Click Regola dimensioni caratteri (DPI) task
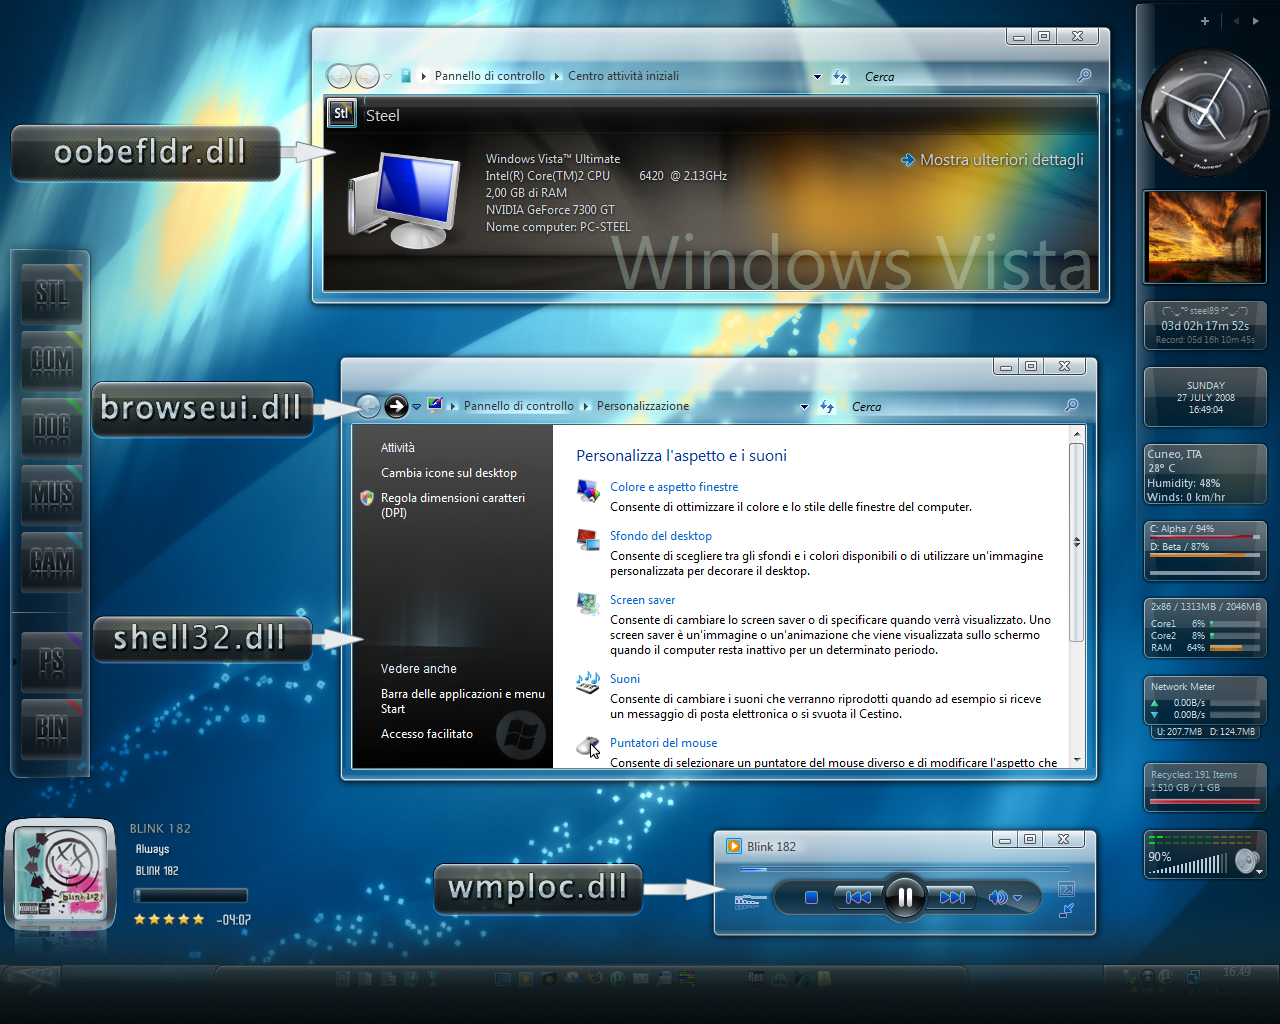Viewport: 1280px width, 1024px height. coord(452,505)
